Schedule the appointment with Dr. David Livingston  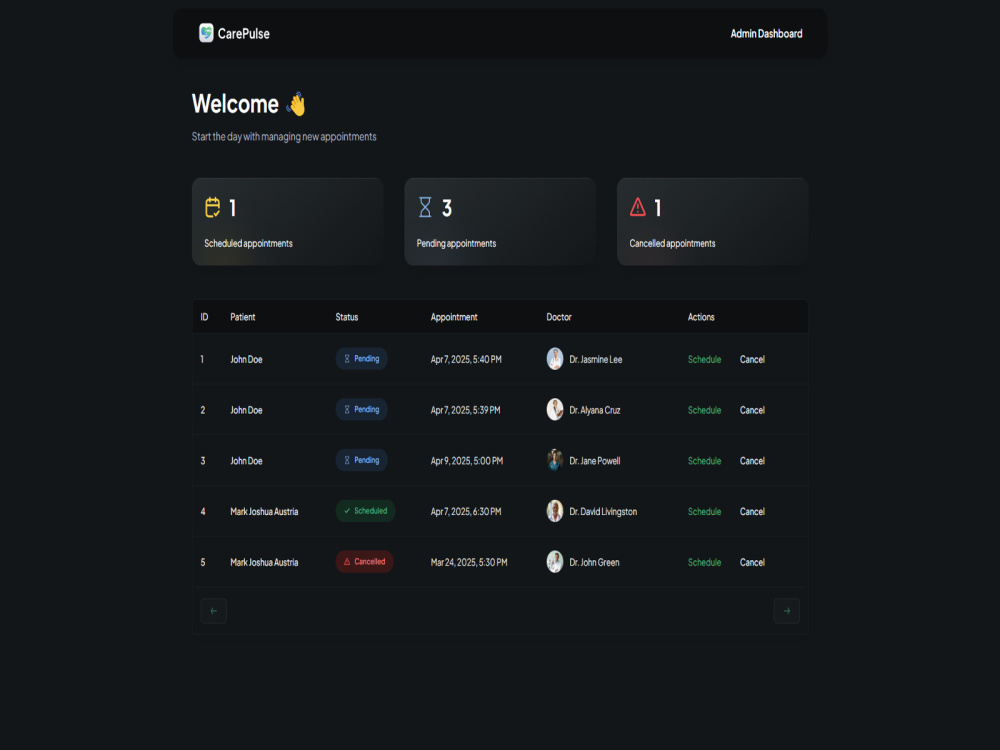(704, 511)
